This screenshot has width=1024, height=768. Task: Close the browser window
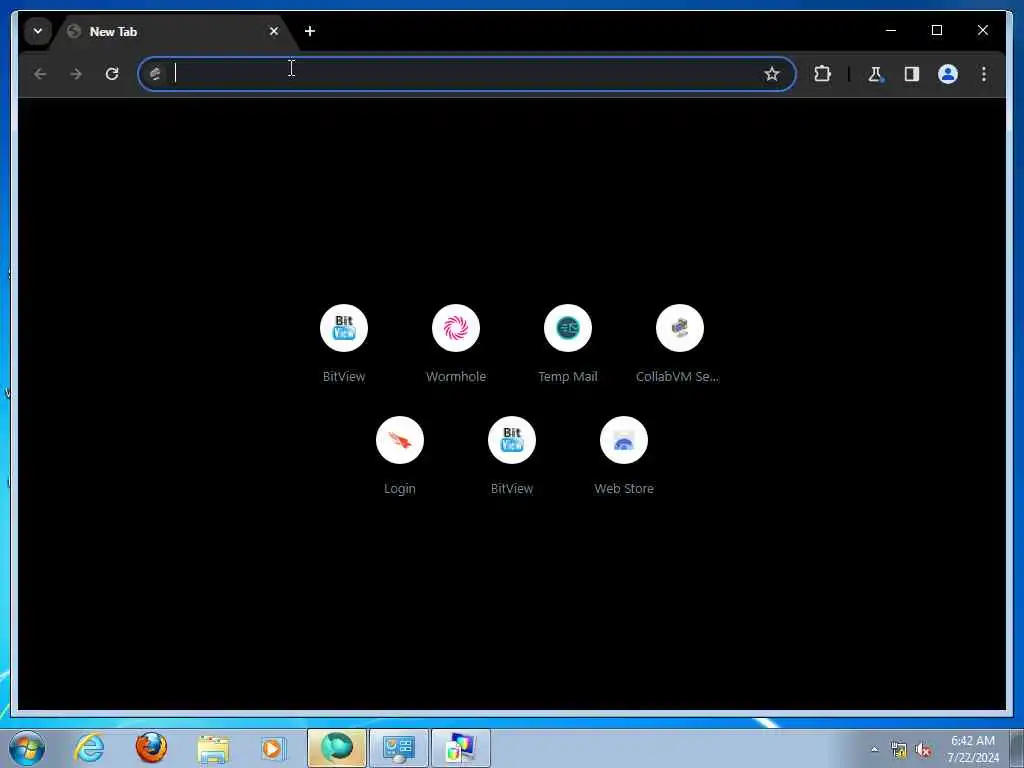coord(982,30)
